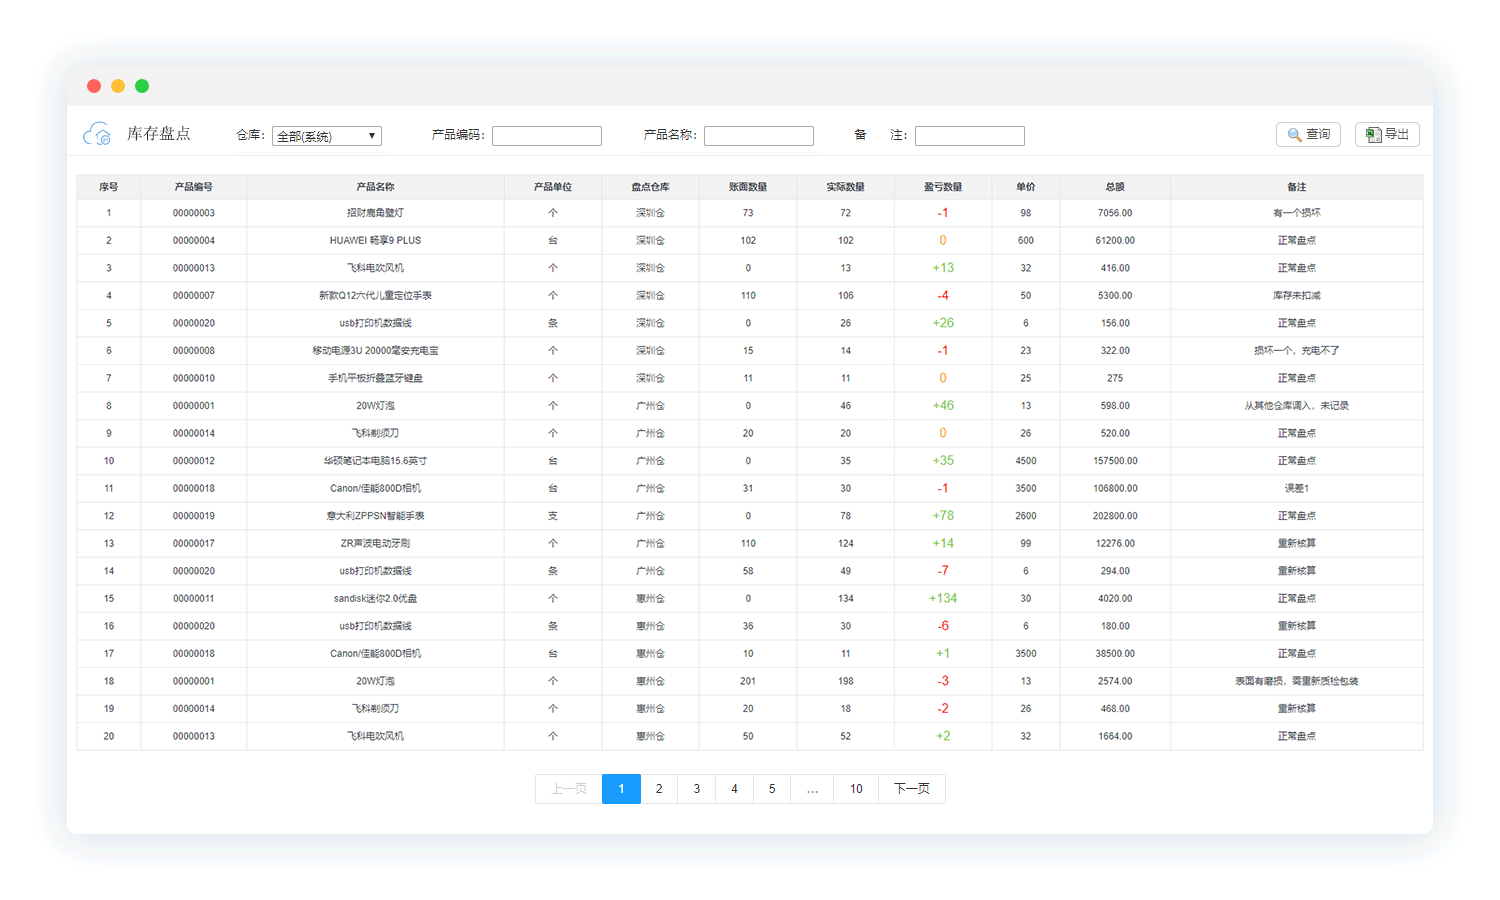
Task: Click the 盈亏数量 column header
Action: (x=943, y=187)
